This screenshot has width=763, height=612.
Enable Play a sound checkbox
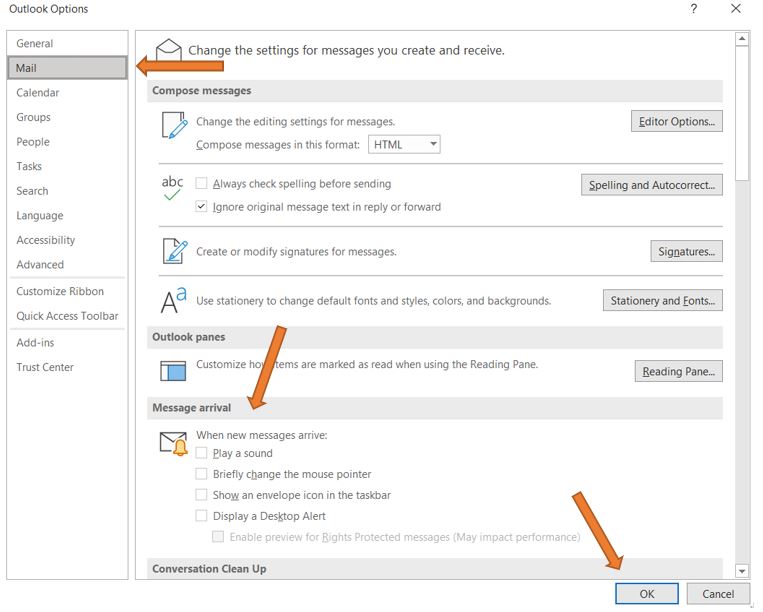[x=201, y=453]
